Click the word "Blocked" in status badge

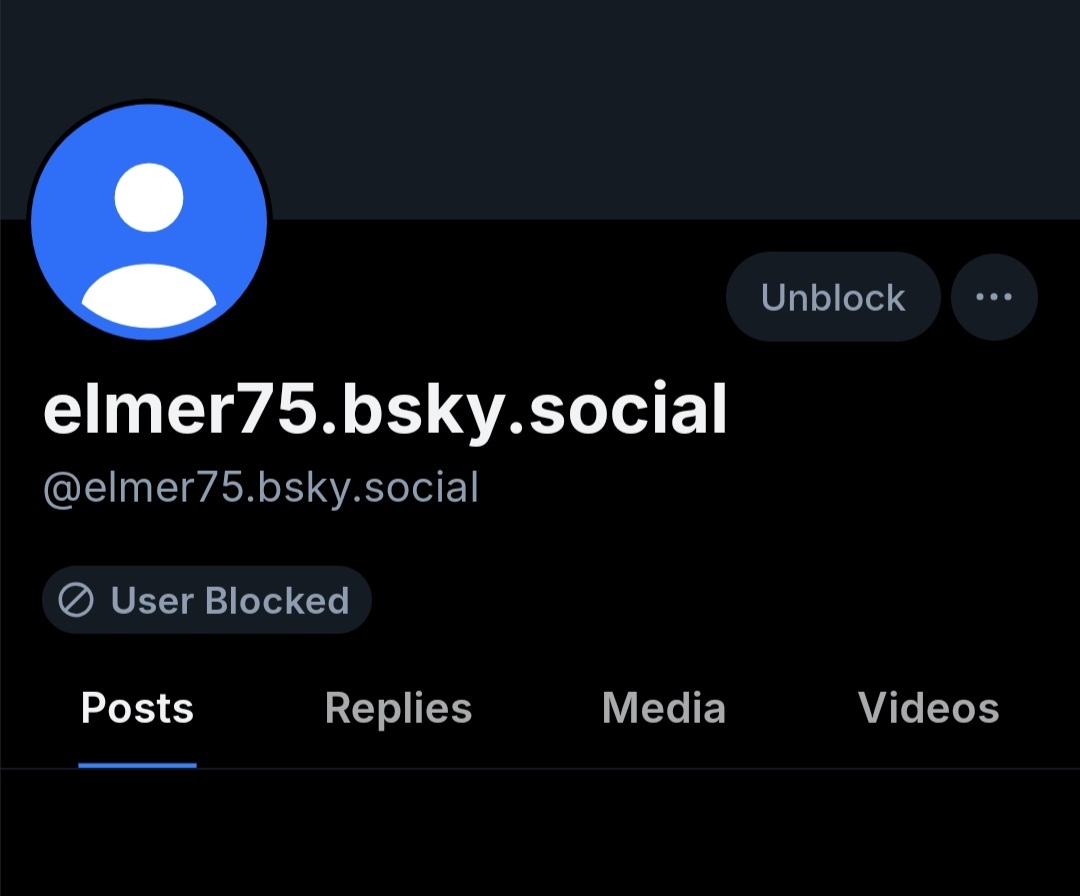pyautogui.click(x=277, y=600)
